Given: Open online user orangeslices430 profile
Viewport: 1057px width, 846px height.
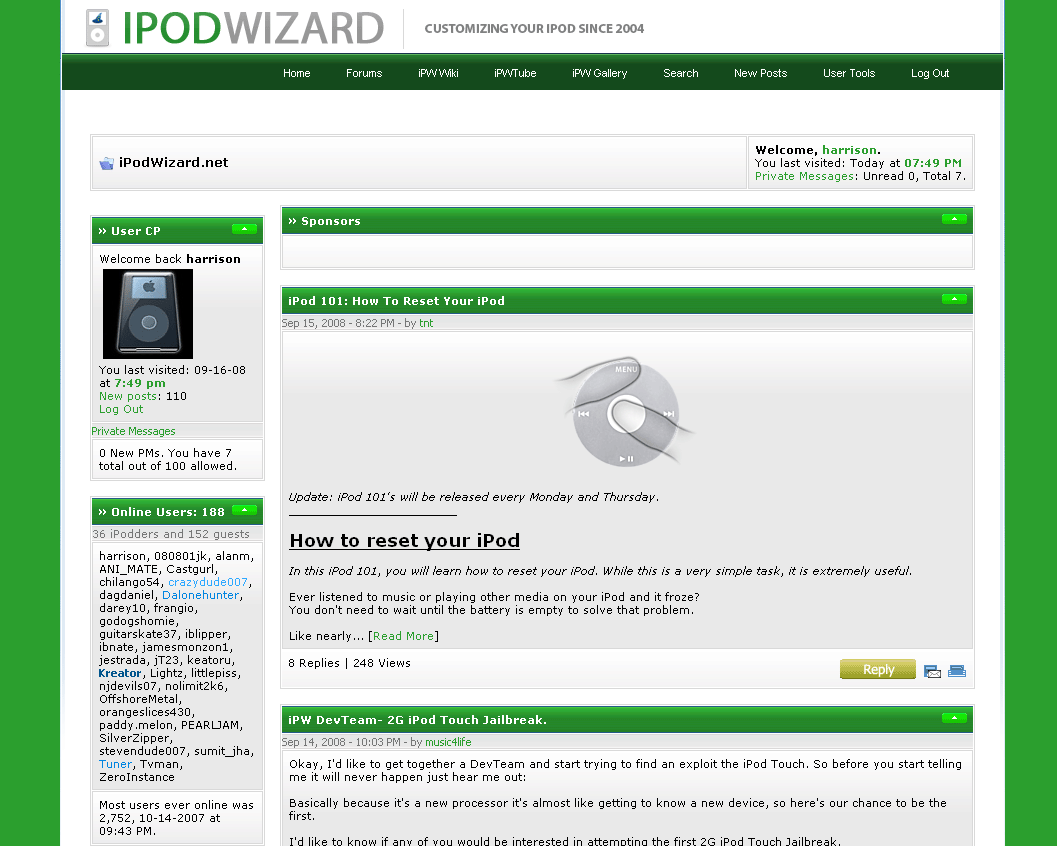Looking at the screenshot, I should 145,713.
